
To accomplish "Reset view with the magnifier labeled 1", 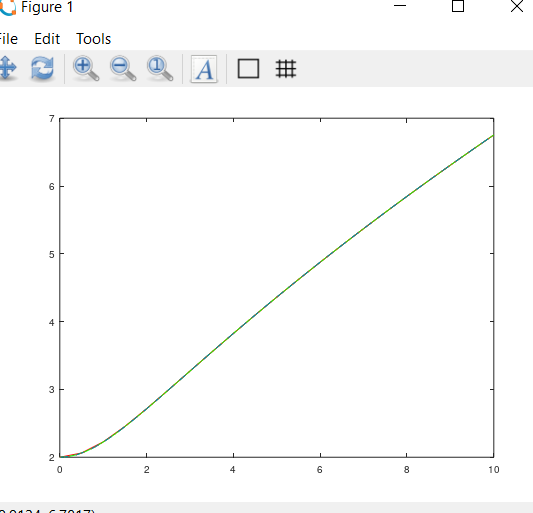I will pos(160,69).
